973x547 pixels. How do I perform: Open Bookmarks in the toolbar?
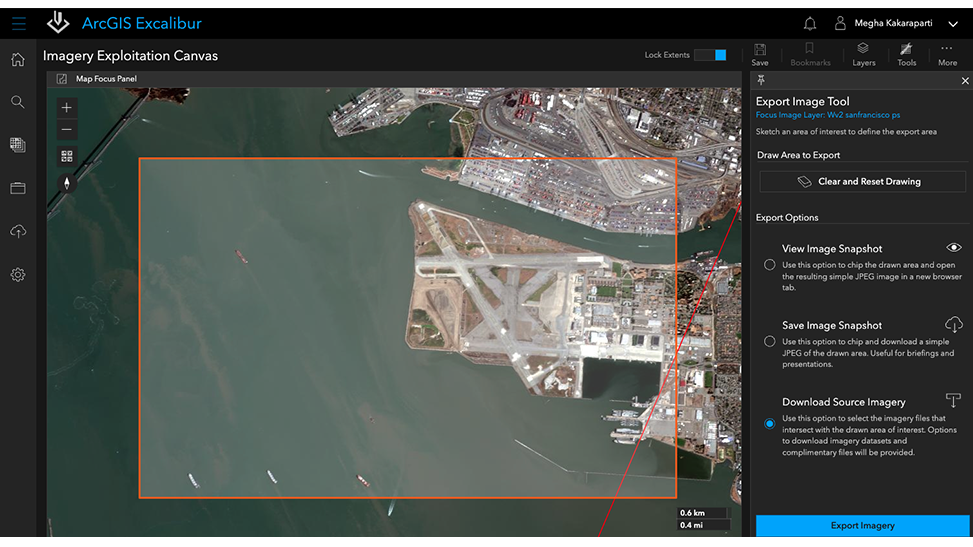[810, 55]
